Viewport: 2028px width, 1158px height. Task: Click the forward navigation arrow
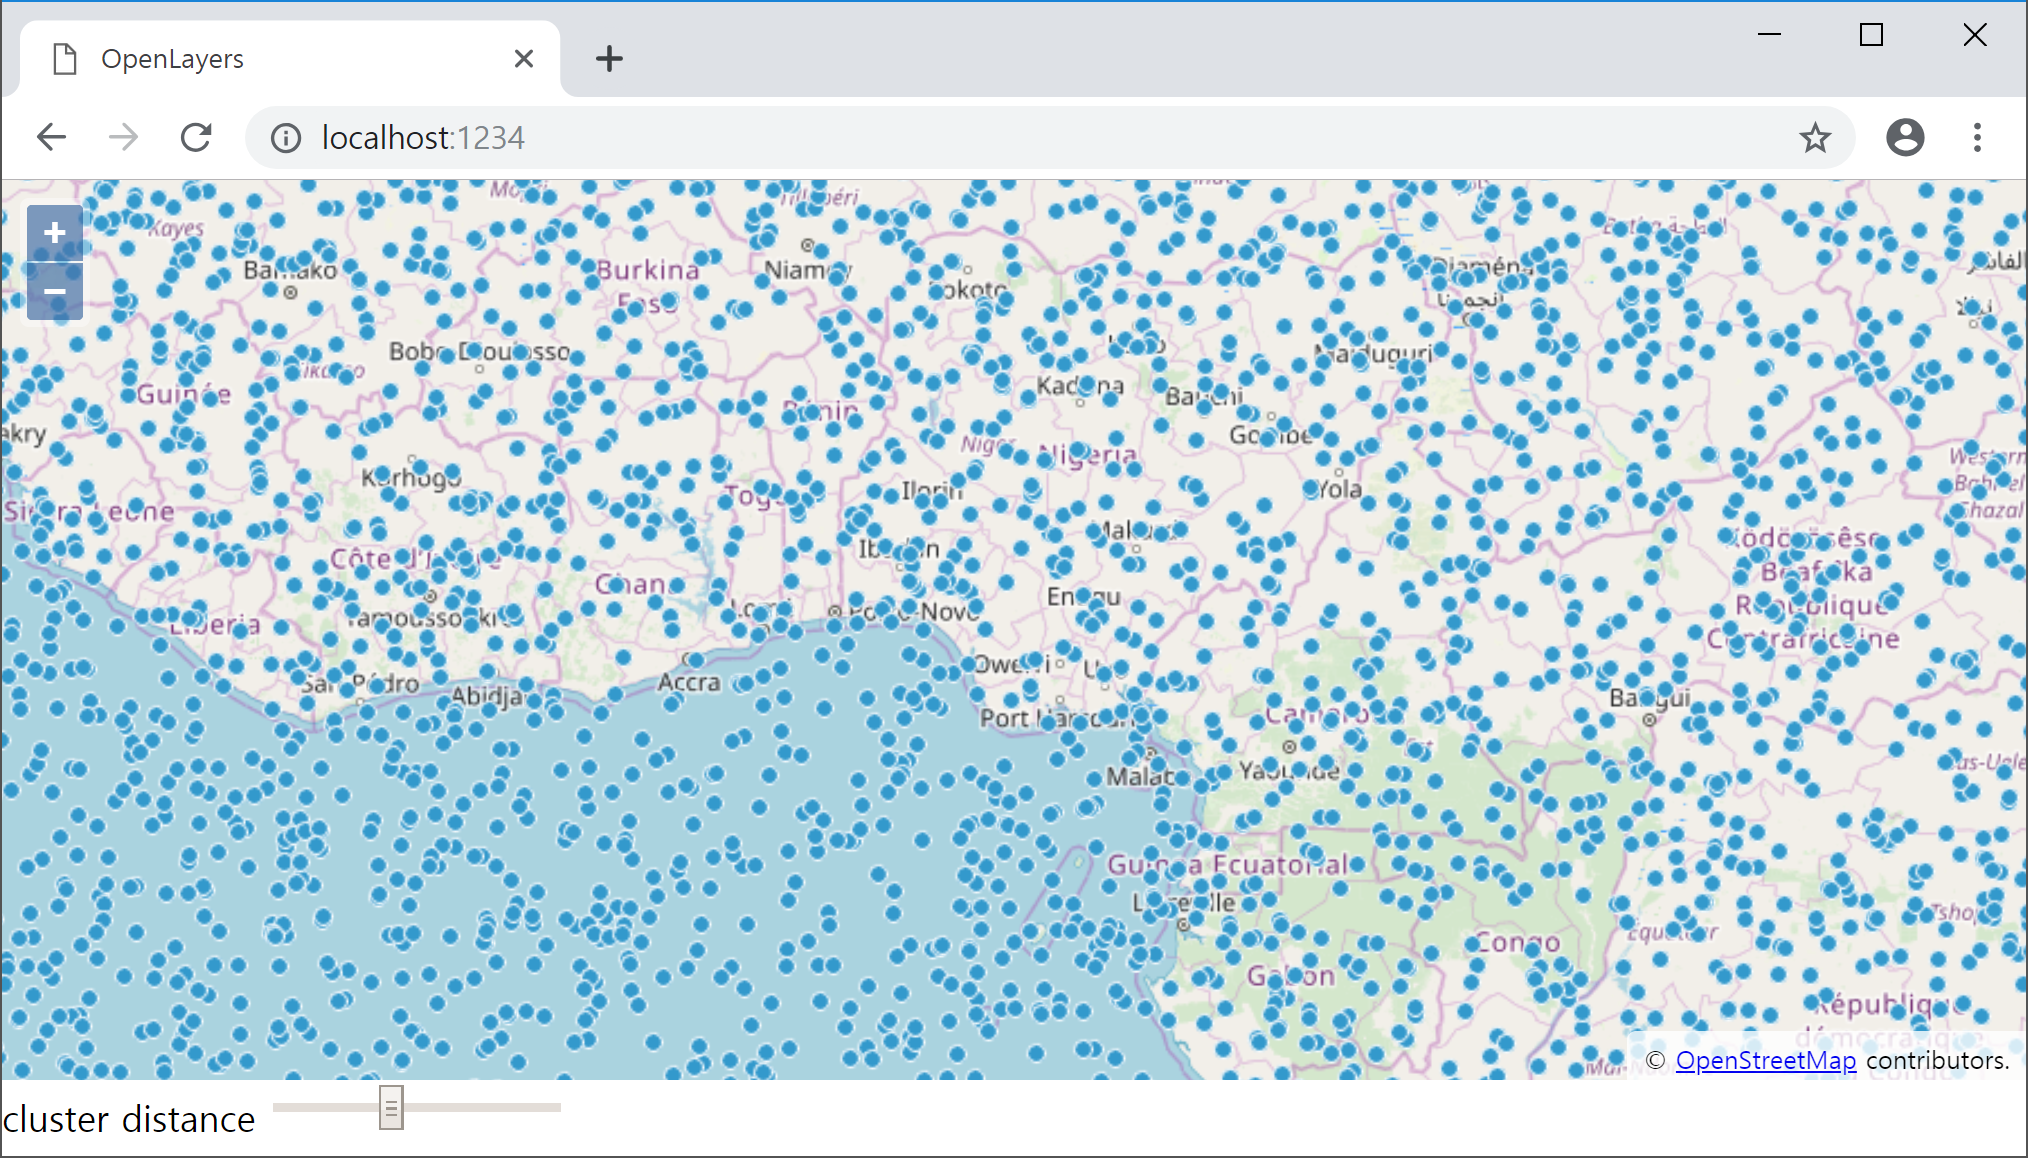click(124, 137)
